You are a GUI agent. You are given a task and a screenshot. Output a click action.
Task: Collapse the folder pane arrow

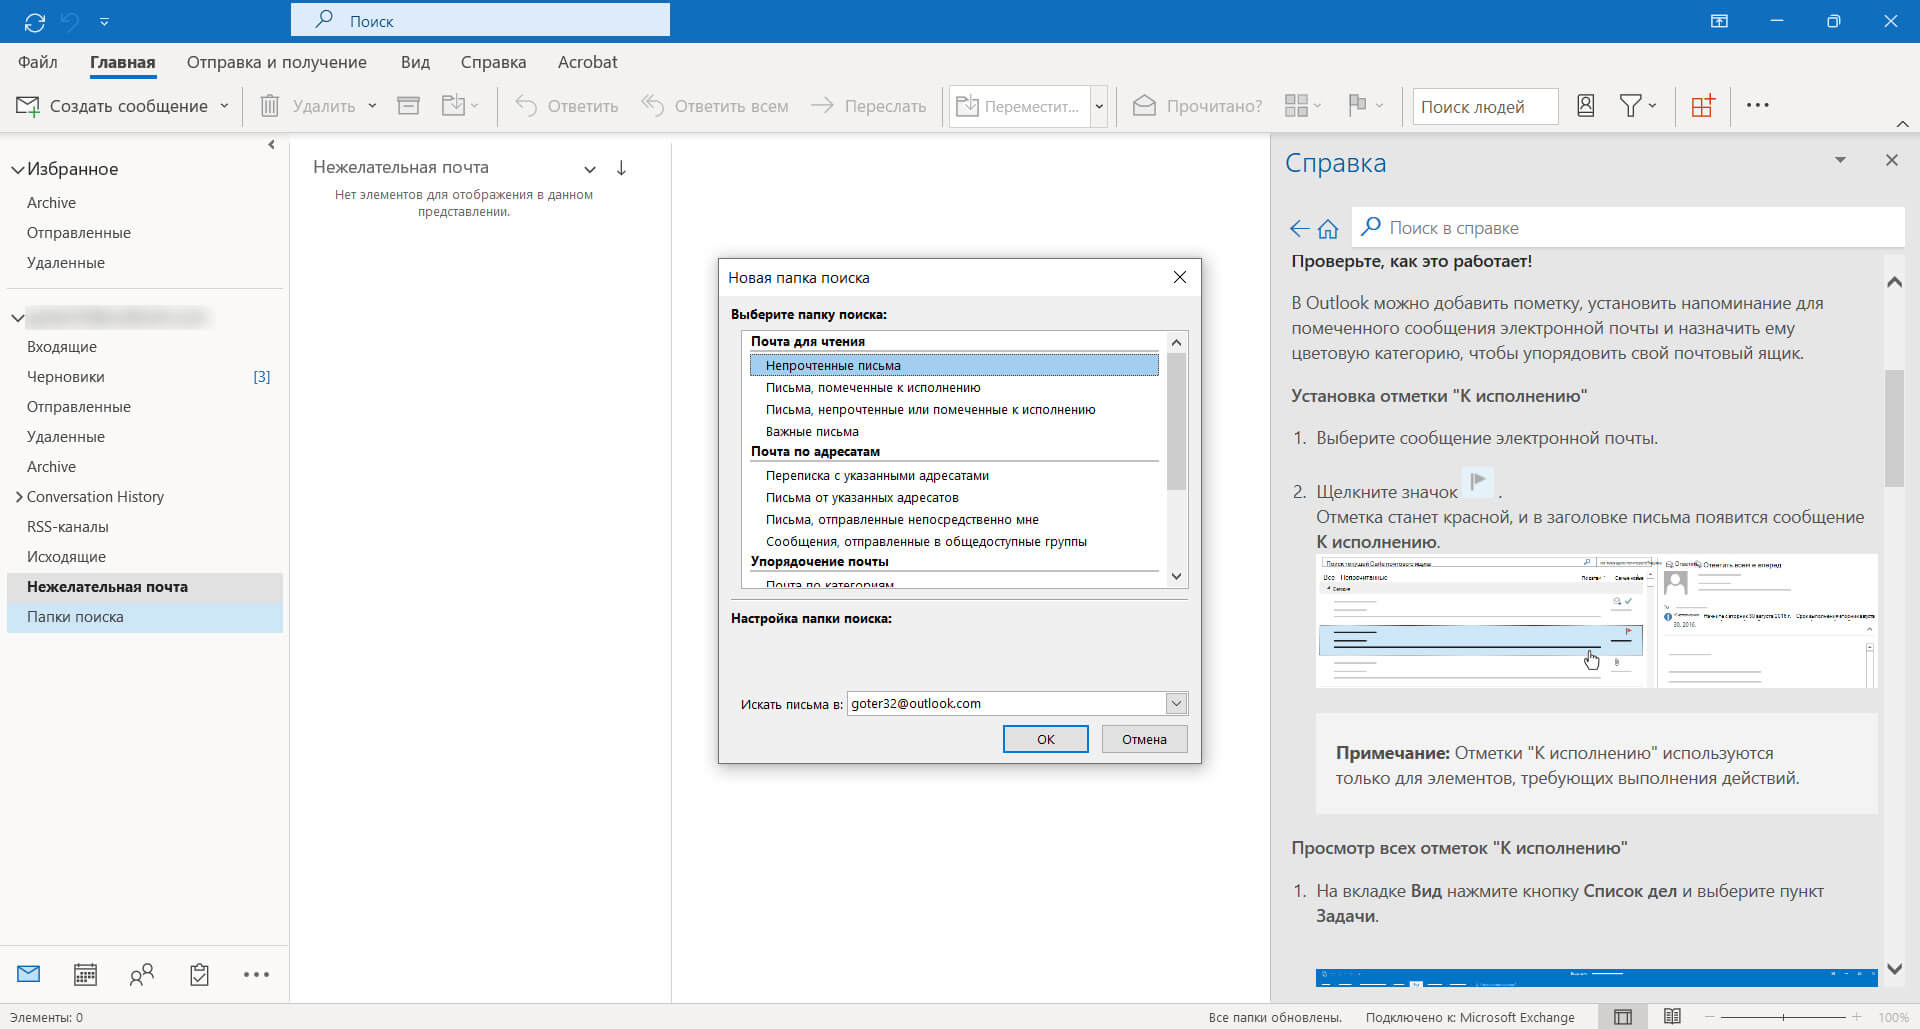pyautogui.click(x=271, y=145)
